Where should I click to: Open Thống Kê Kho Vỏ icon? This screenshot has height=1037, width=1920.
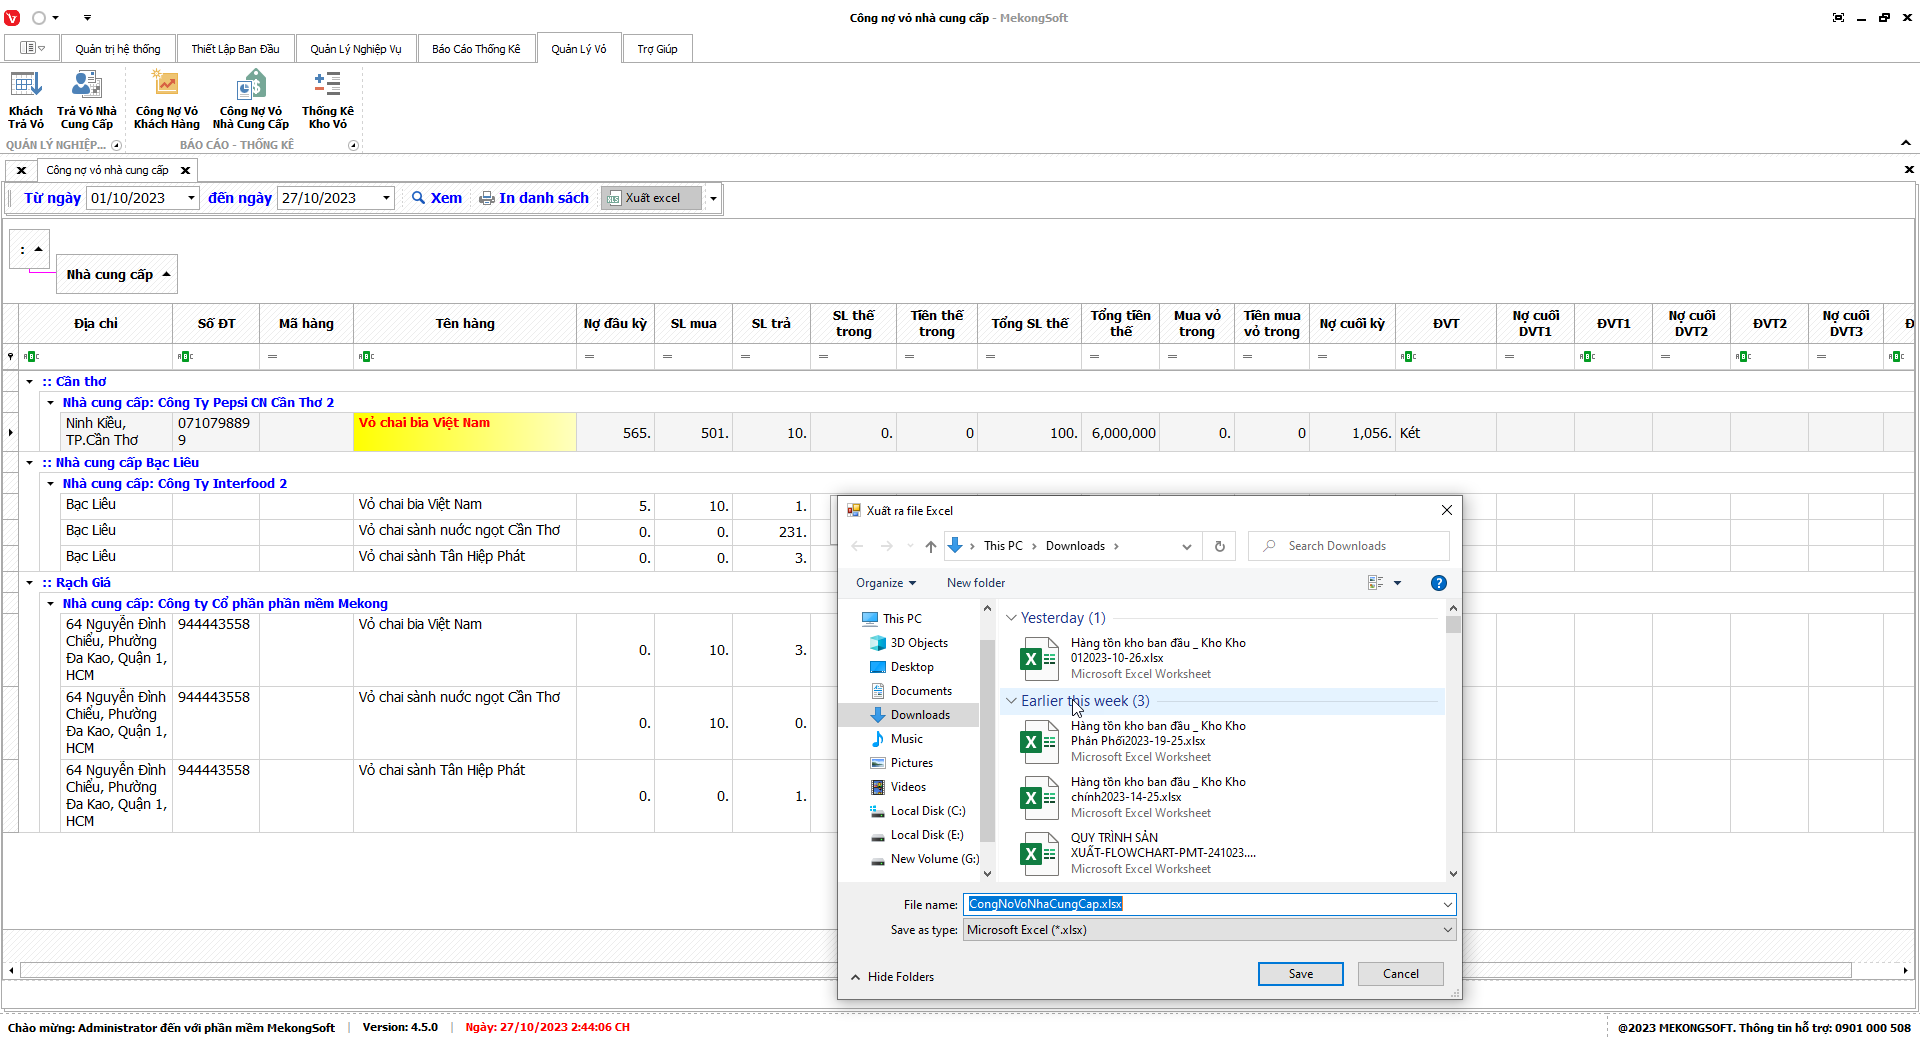327,100
